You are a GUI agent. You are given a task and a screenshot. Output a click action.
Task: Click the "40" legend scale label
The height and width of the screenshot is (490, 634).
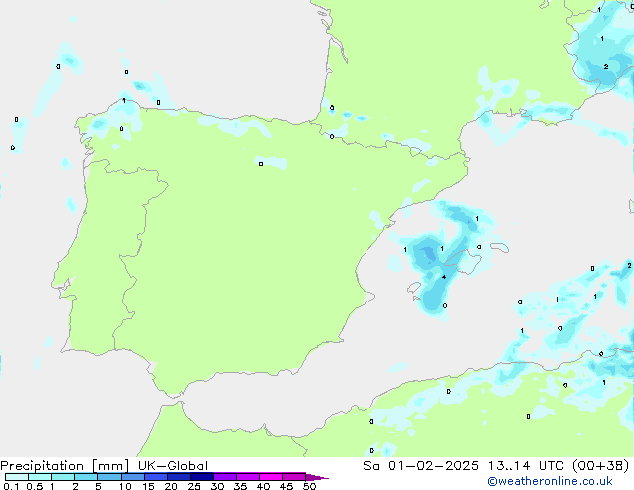click(263, 486)
